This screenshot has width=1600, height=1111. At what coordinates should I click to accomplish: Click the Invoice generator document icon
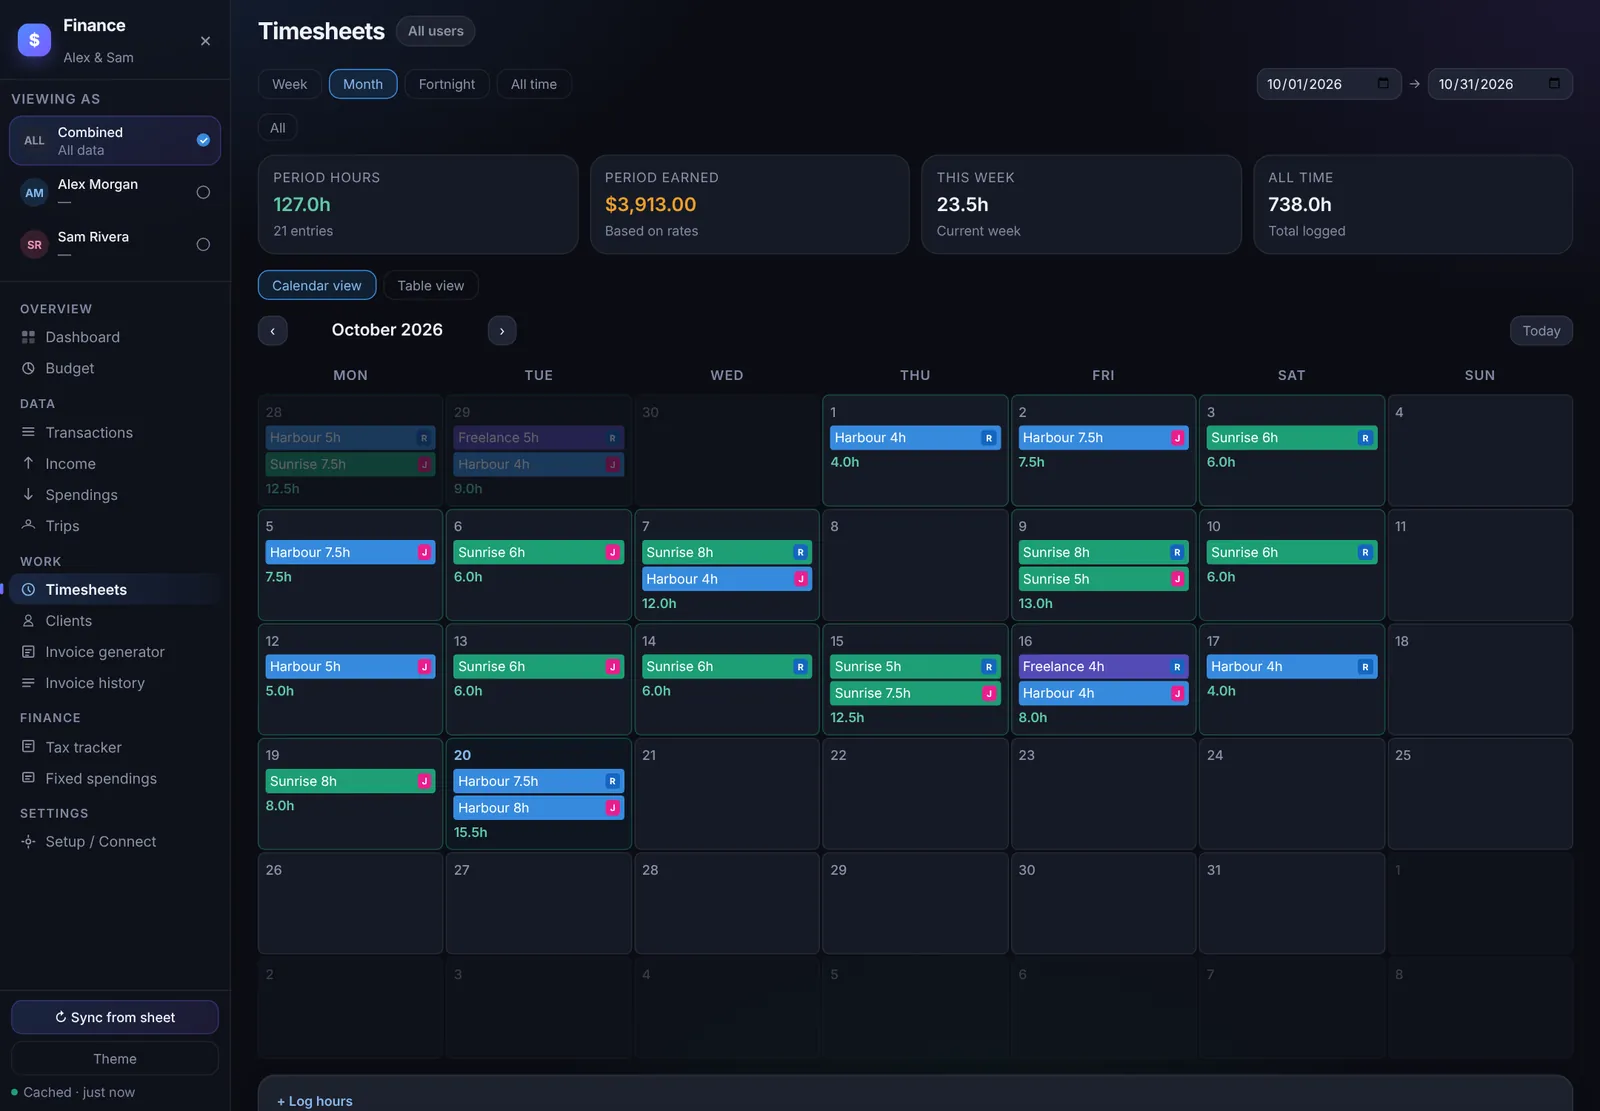pos(28,651)
